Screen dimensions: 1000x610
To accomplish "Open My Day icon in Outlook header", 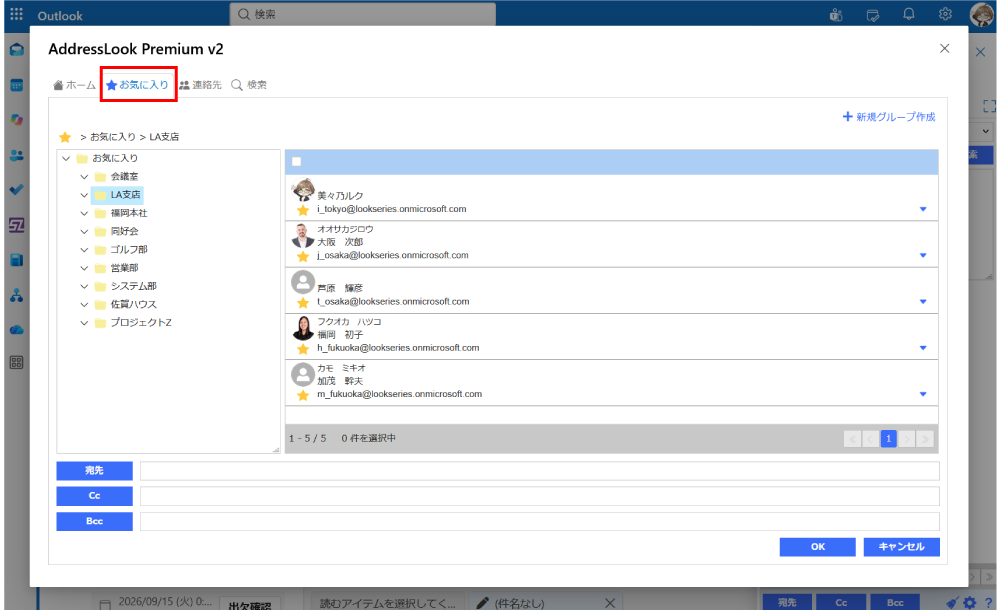I will (872, 15).
